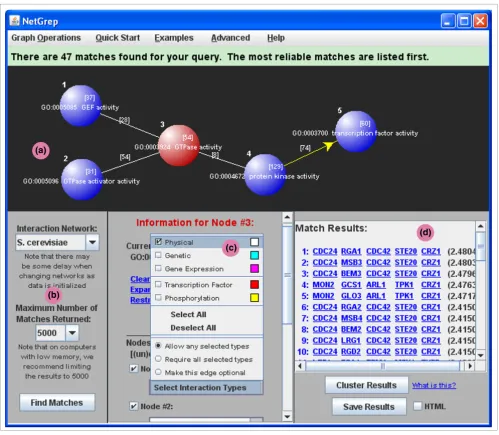
Task: Click Match Results vertical scrollbar thumb
Action: pyautogui.click(x=480, y=246)
